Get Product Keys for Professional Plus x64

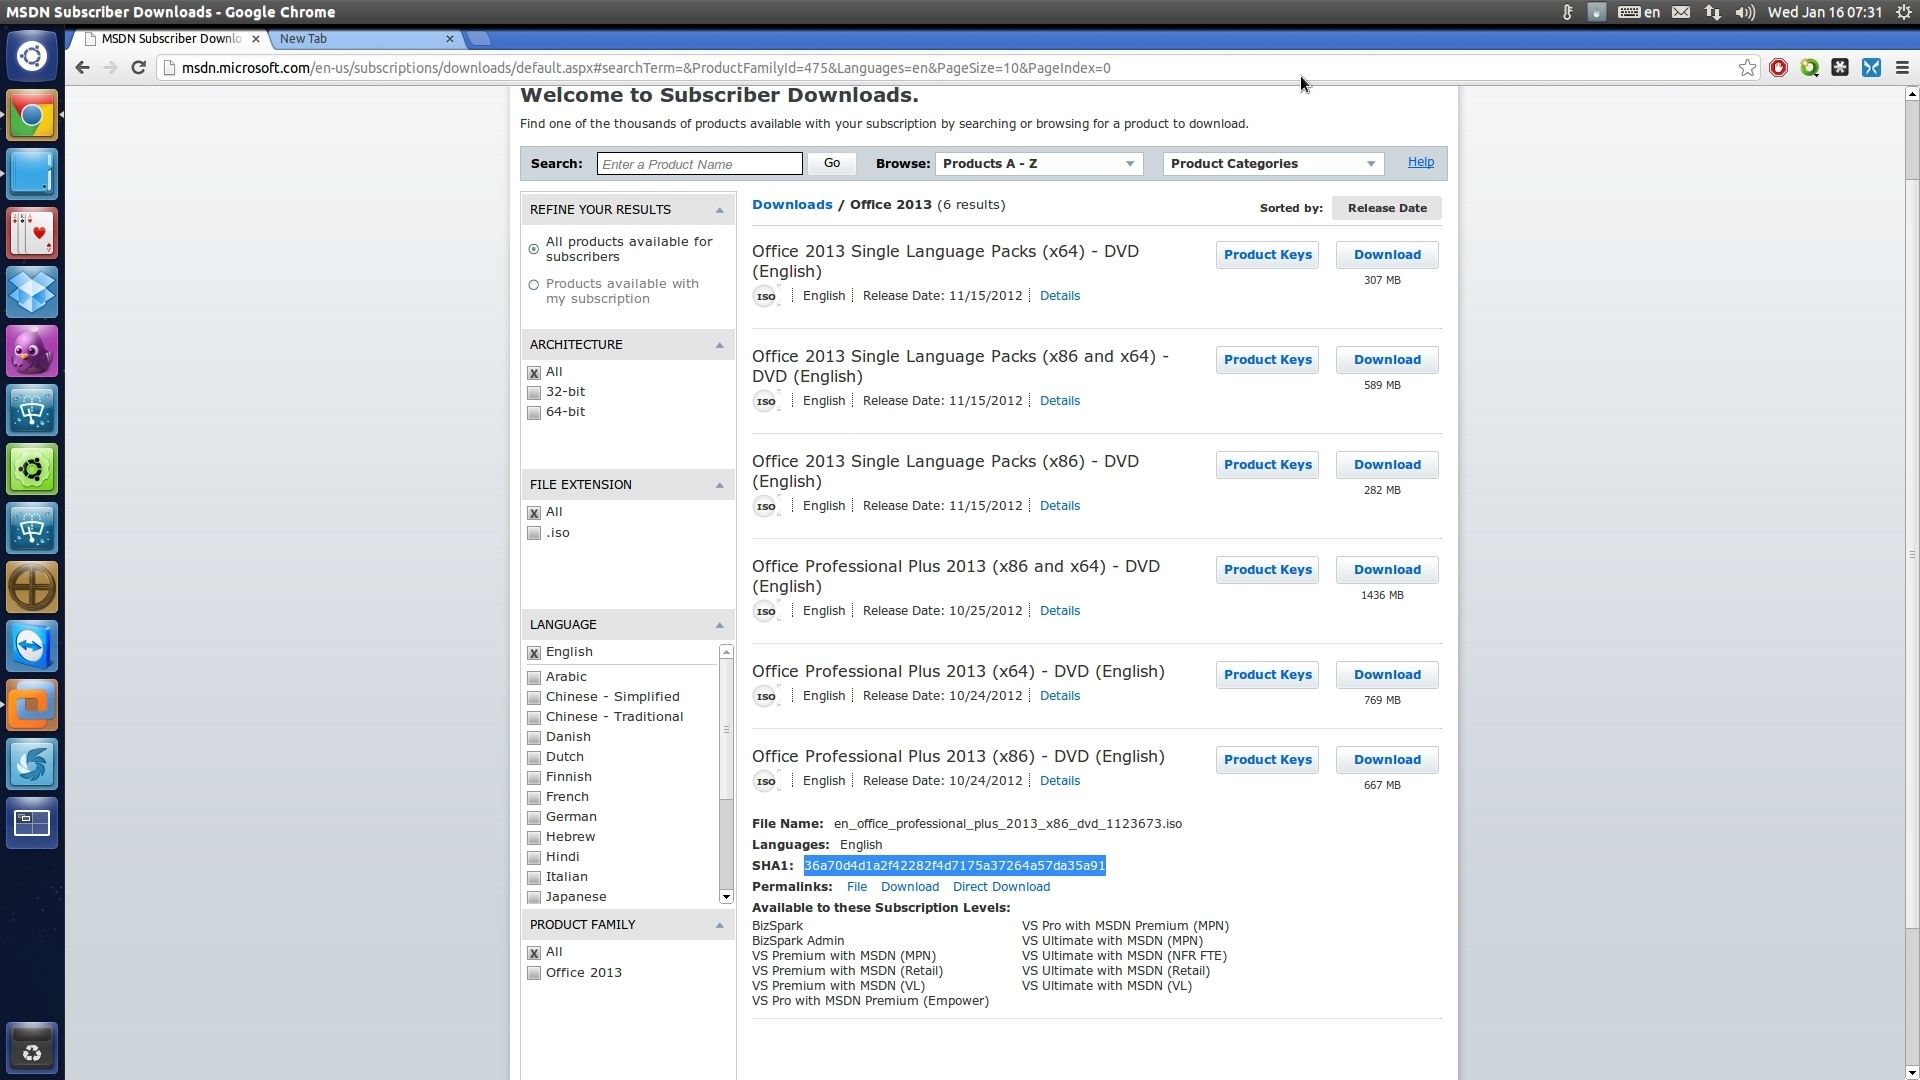point(1267,675)
